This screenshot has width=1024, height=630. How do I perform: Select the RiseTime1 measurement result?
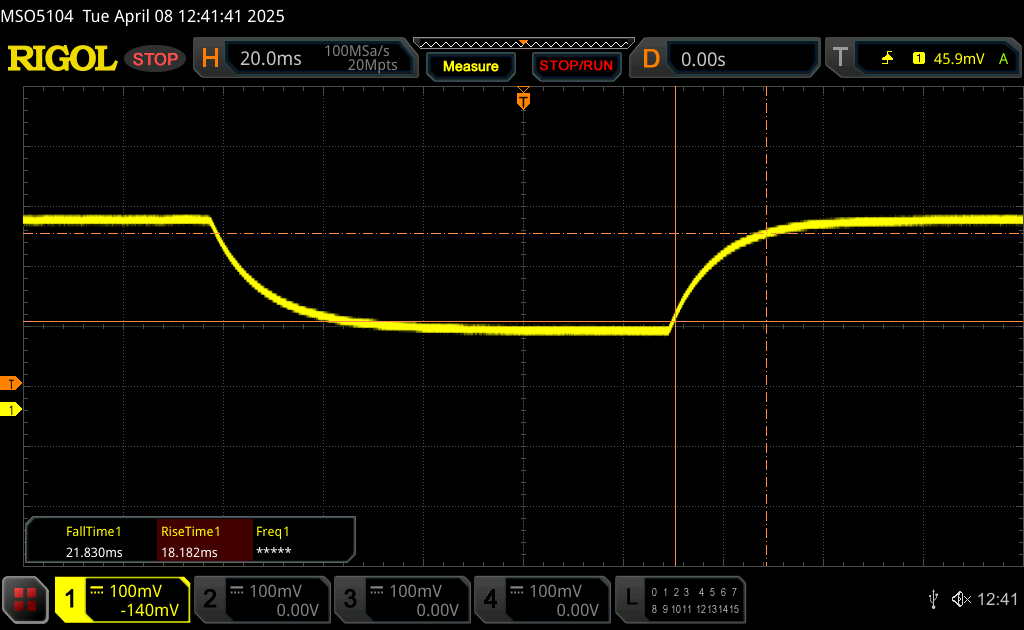tap(190, 542)
